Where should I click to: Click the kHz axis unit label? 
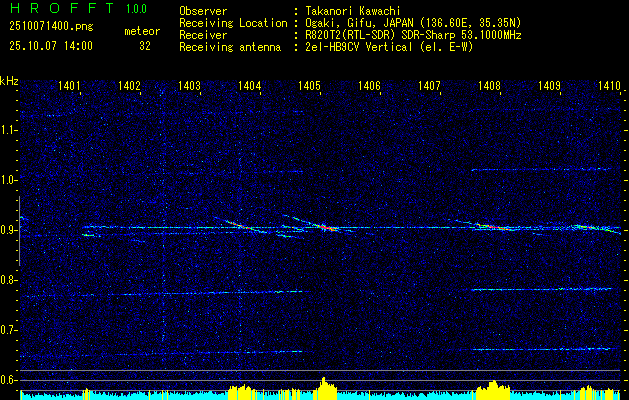coord(9,81)
